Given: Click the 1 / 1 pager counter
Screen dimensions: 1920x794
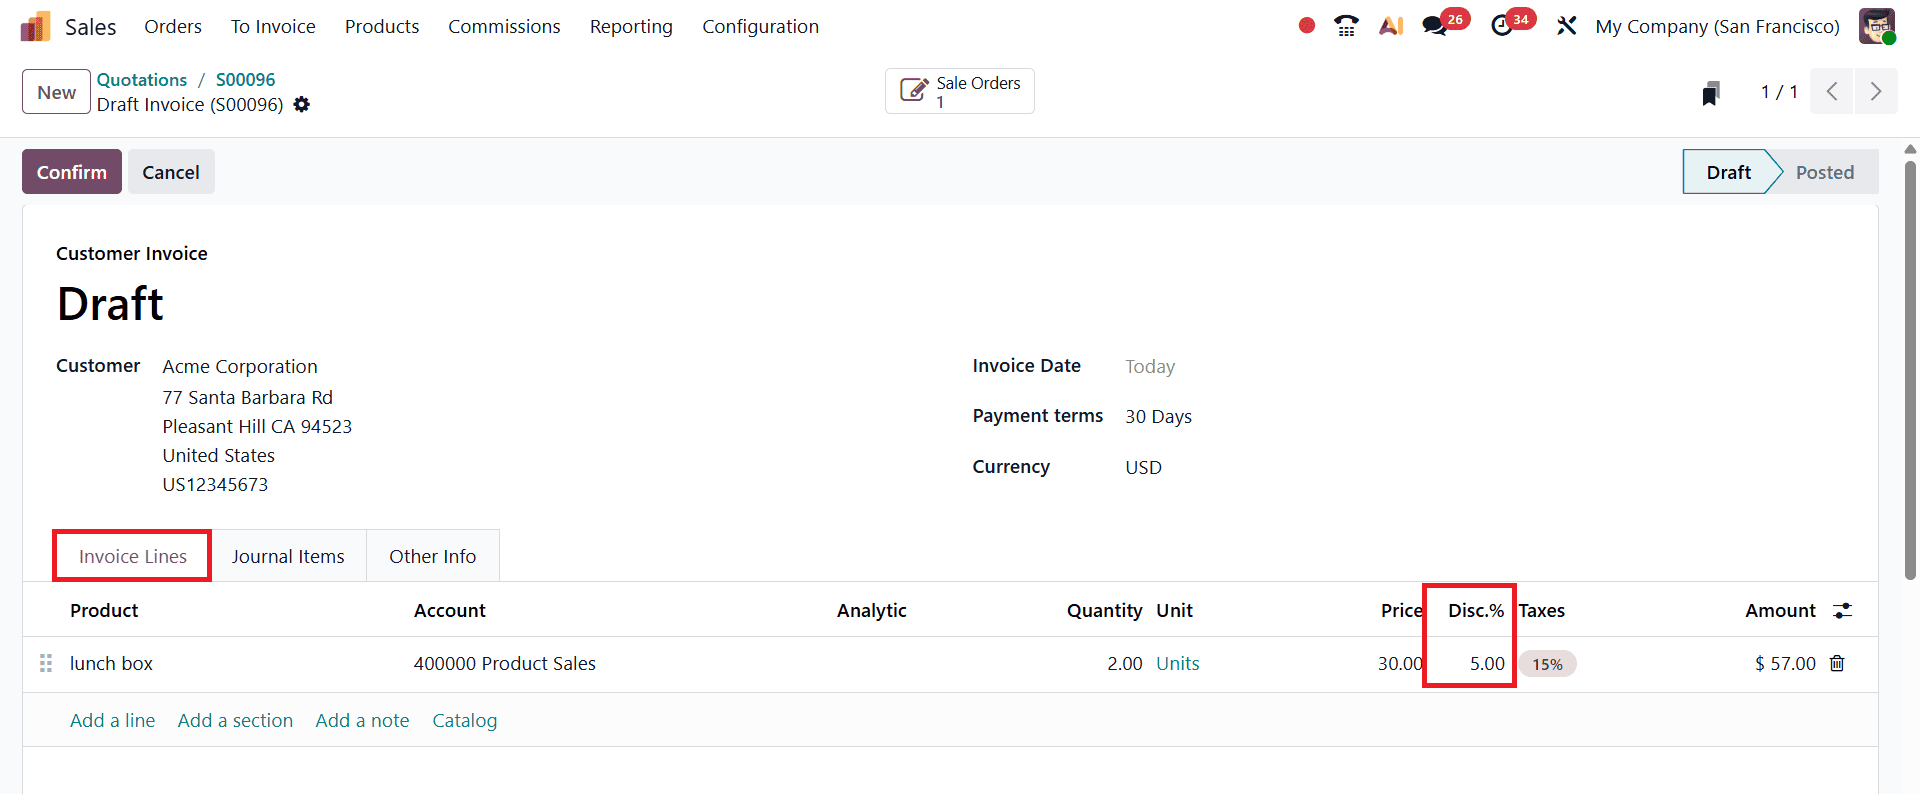Looking at the screenshot, I should tap(1779, 92).
